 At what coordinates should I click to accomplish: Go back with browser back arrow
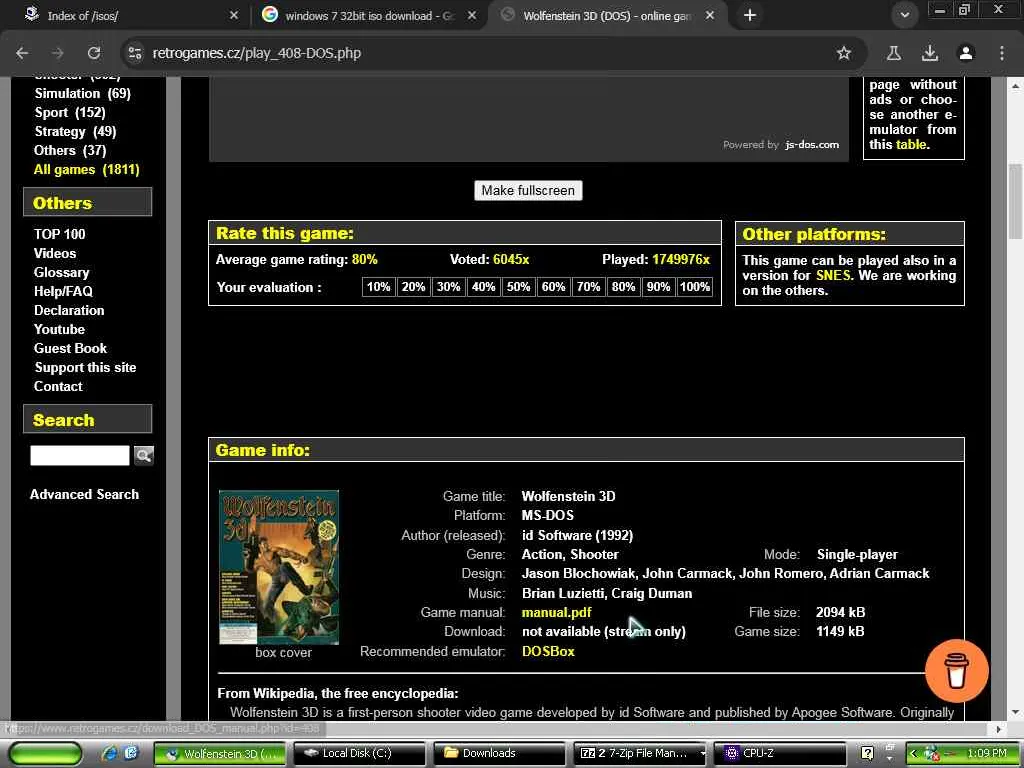click(x=22, y=53)
